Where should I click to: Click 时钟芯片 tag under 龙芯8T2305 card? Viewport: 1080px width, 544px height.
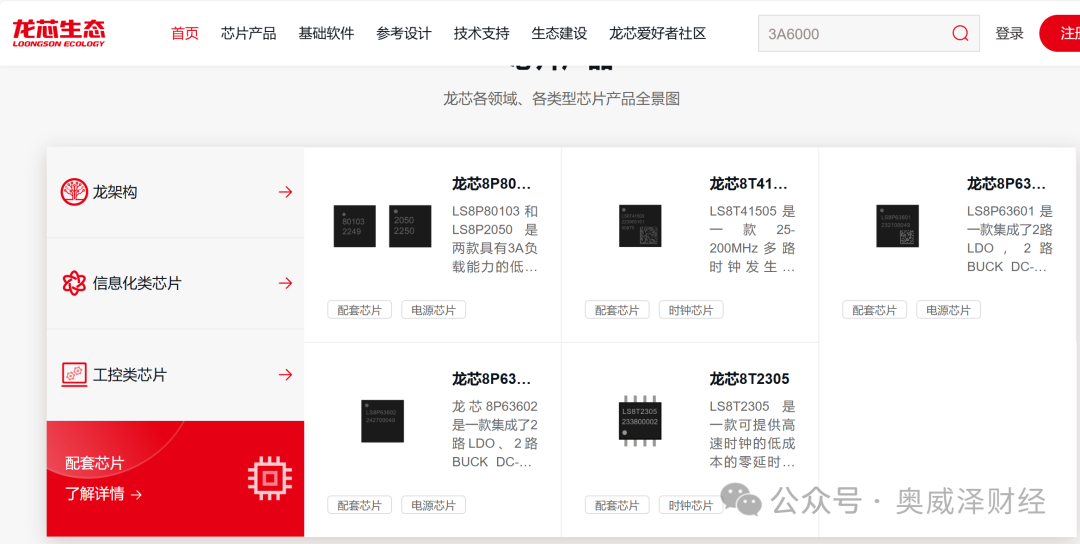(691, 505)
